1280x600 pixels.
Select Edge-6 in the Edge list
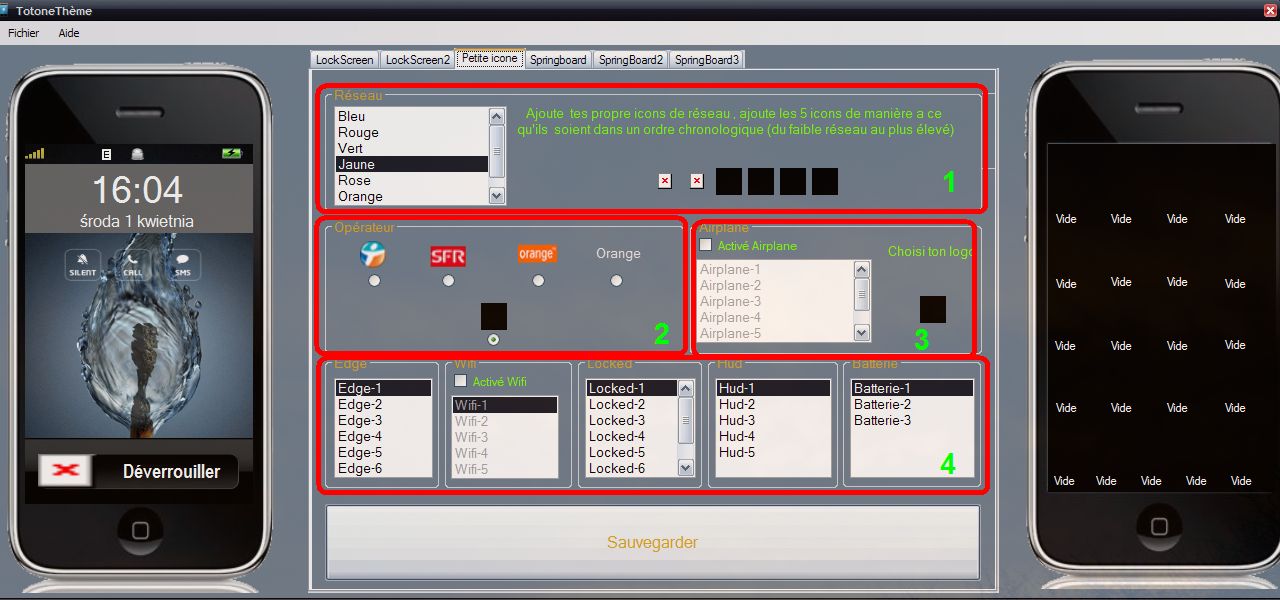click(x=383, y=468)
